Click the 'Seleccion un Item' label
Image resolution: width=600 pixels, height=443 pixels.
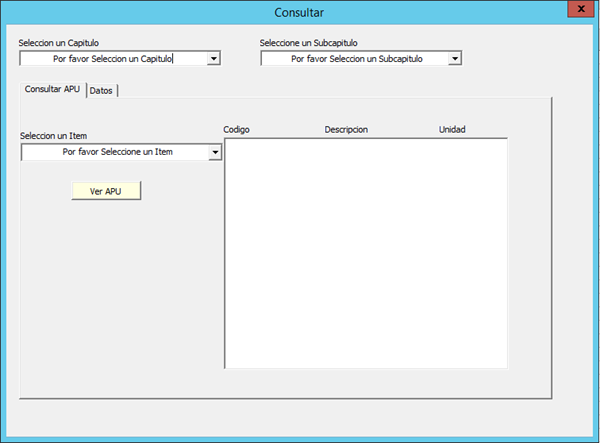click(x=54, y=136)
